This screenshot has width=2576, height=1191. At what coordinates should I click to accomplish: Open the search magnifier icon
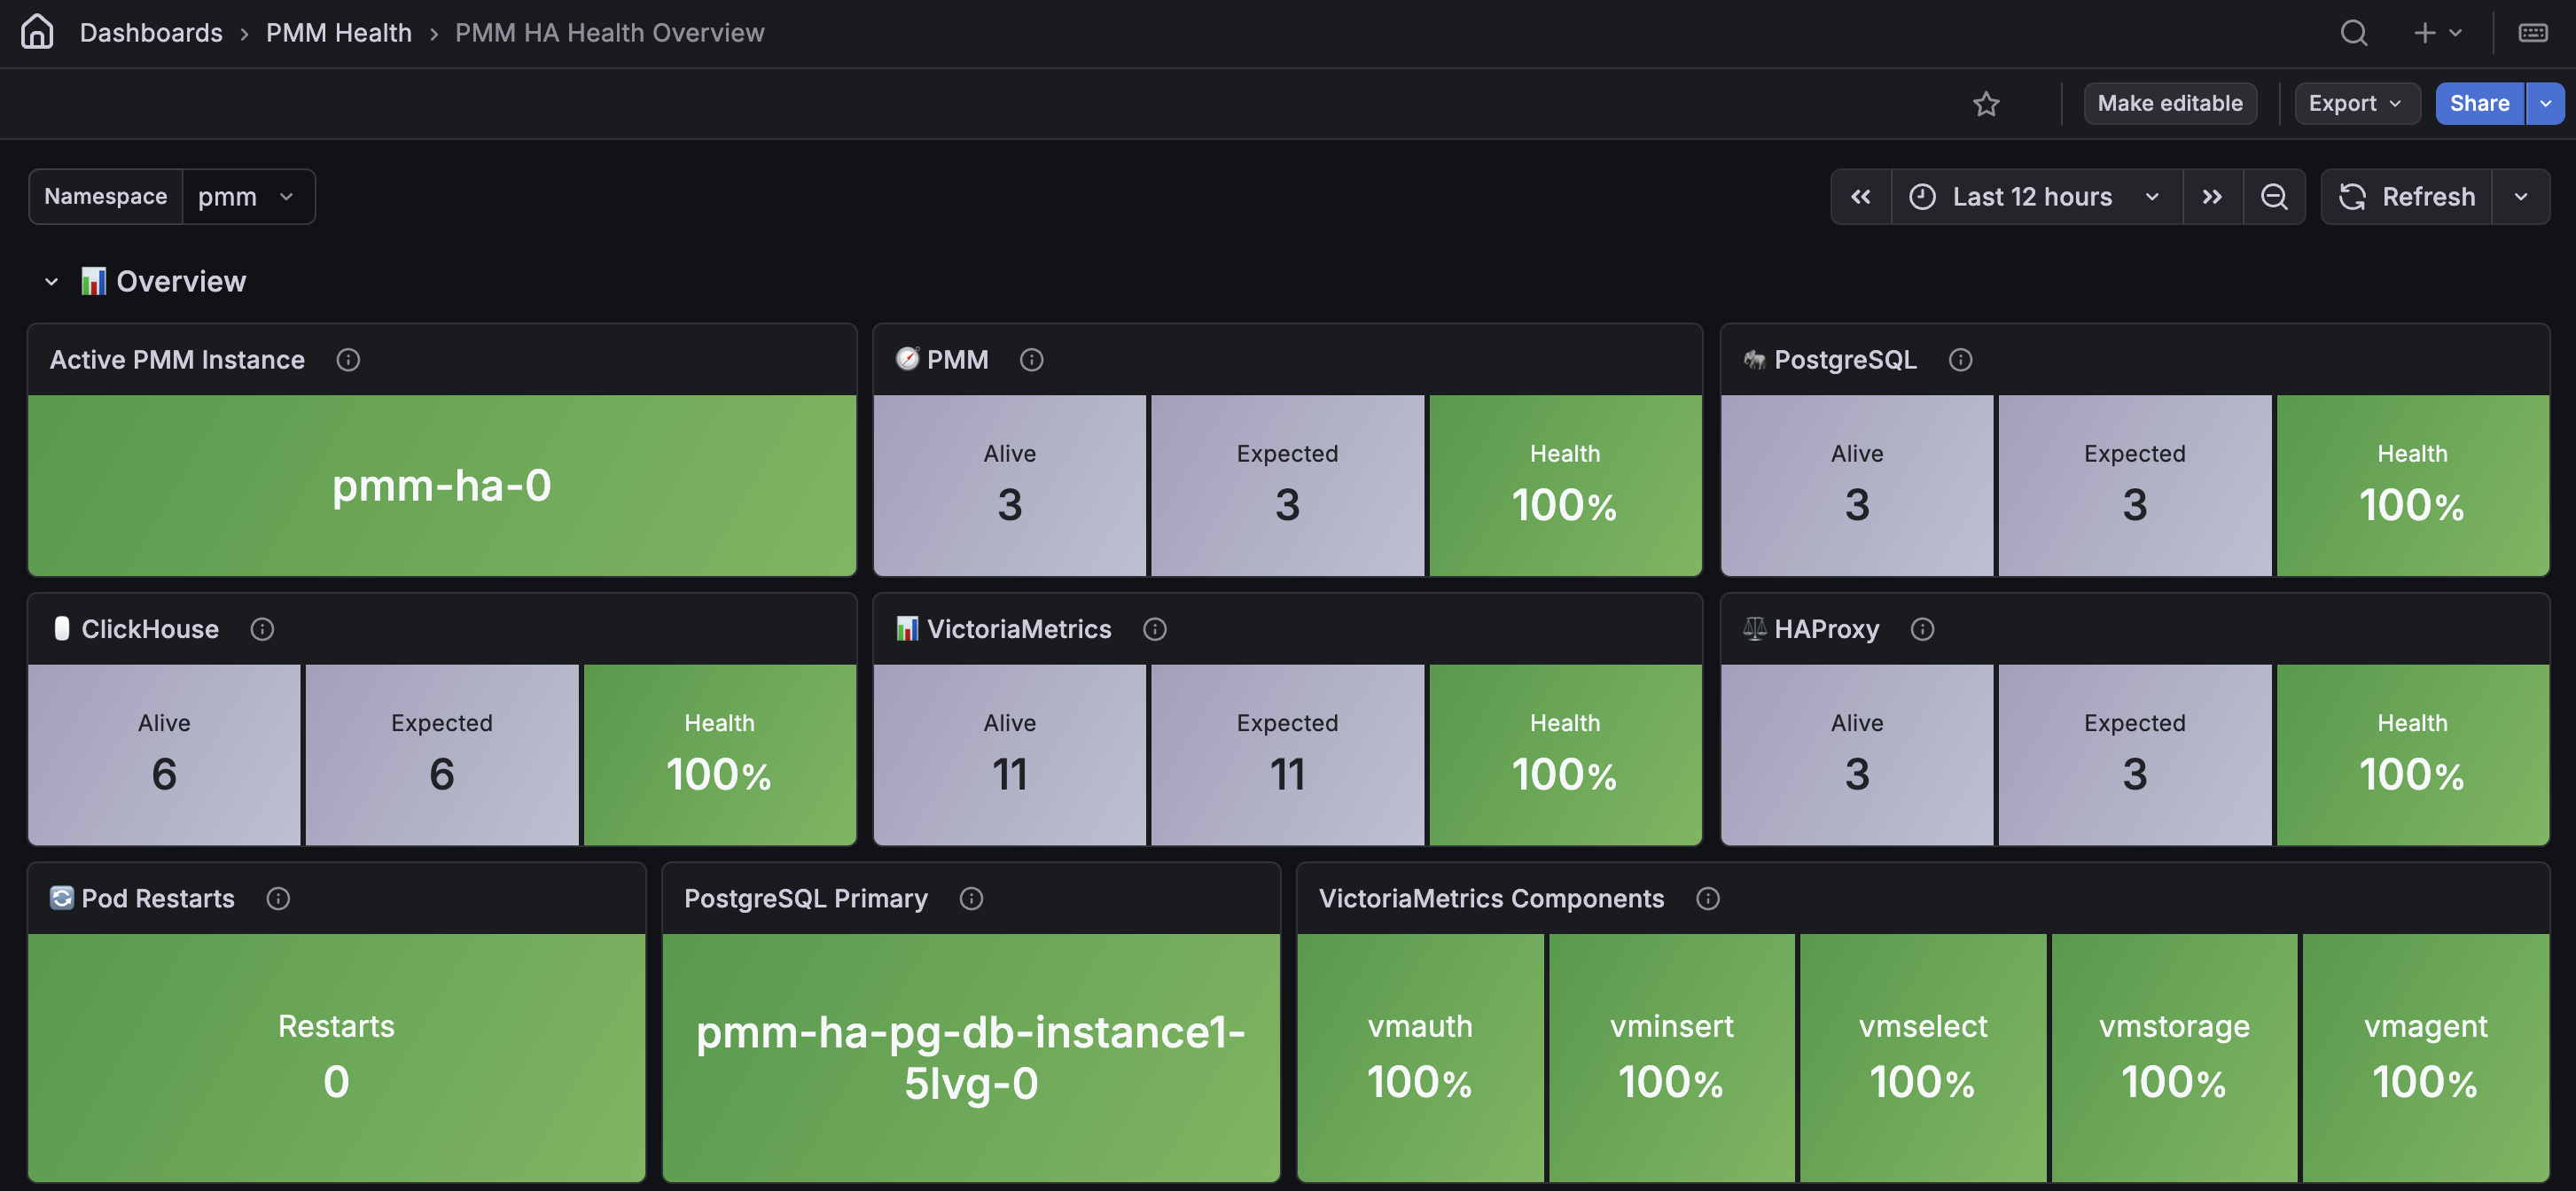pos(2354,33)
